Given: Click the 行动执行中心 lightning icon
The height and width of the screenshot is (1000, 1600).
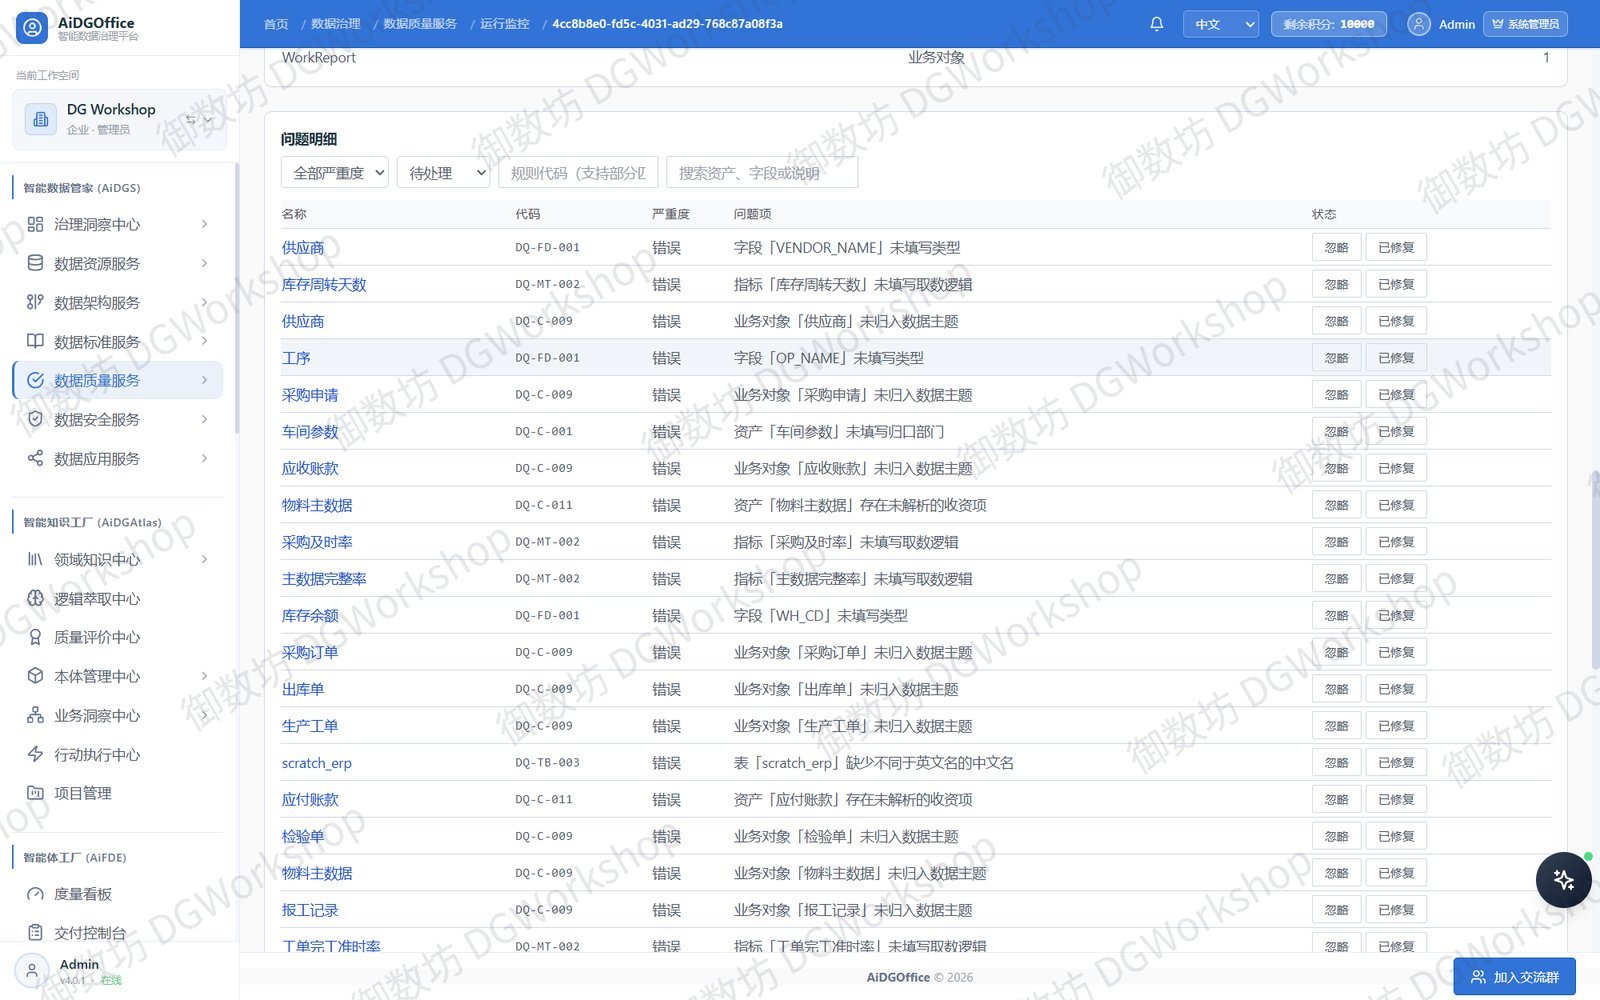Looking at the screenshot, I should click(35, 754).
